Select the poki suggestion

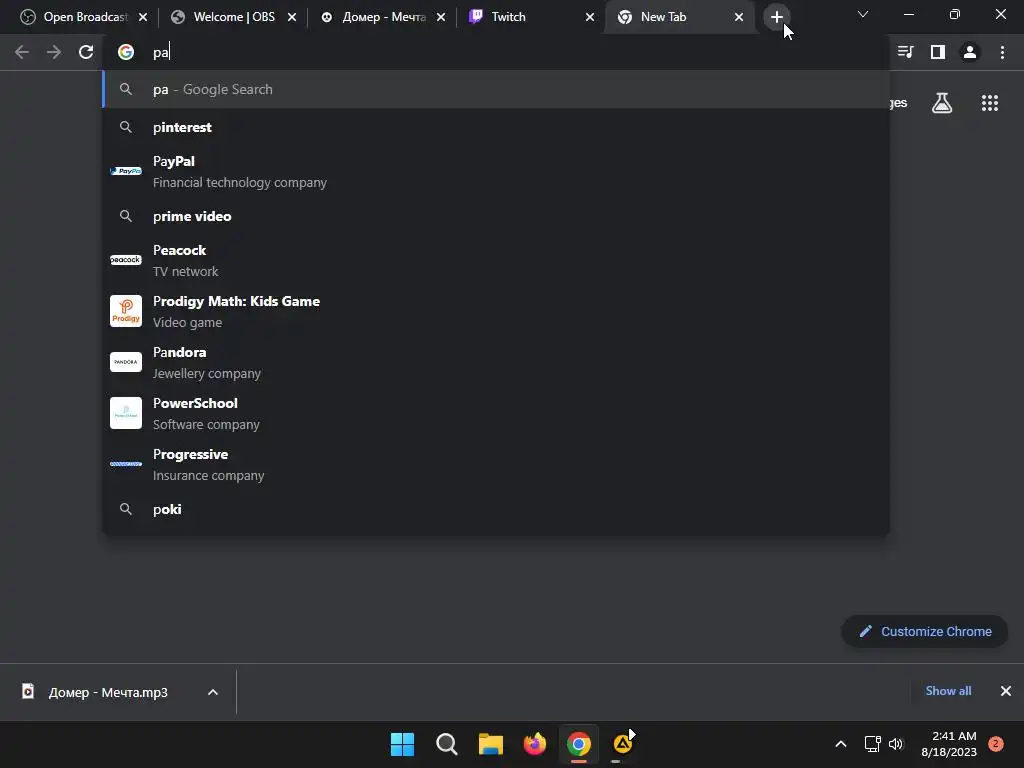496,509
